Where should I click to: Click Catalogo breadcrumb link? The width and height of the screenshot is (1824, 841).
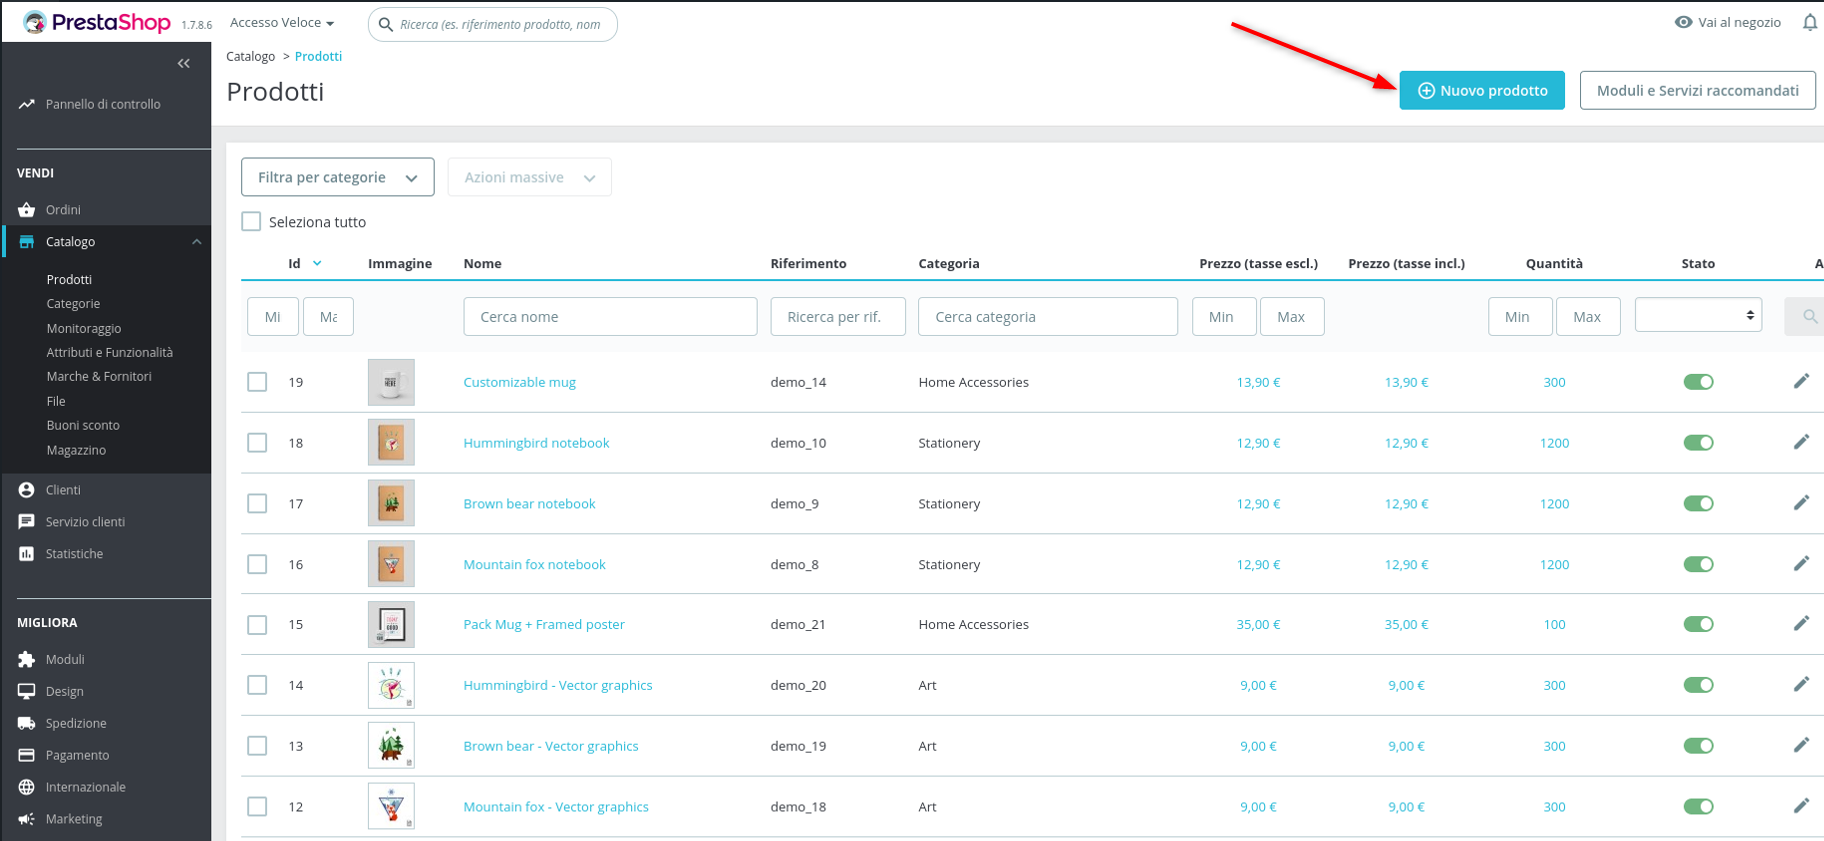pyautogui.click(x=251, y=56)
